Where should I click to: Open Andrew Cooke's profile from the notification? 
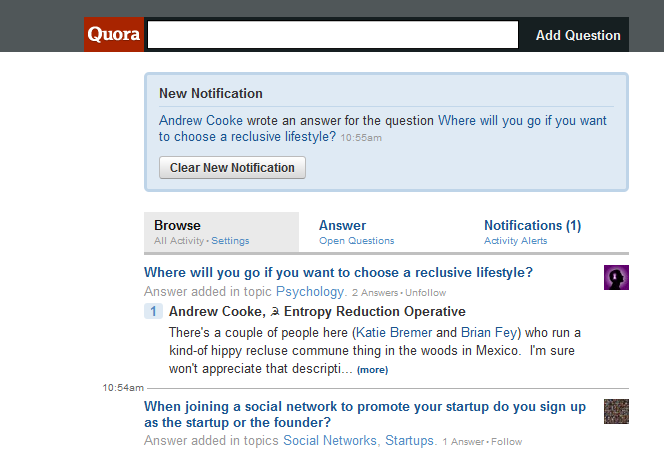[200, 121]
